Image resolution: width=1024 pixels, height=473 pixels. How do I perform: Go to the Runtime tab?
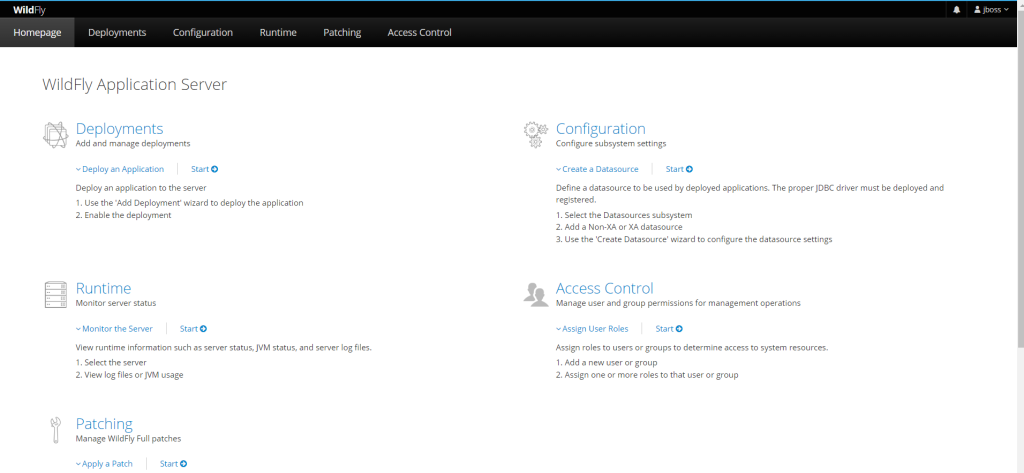pos(278,33)
